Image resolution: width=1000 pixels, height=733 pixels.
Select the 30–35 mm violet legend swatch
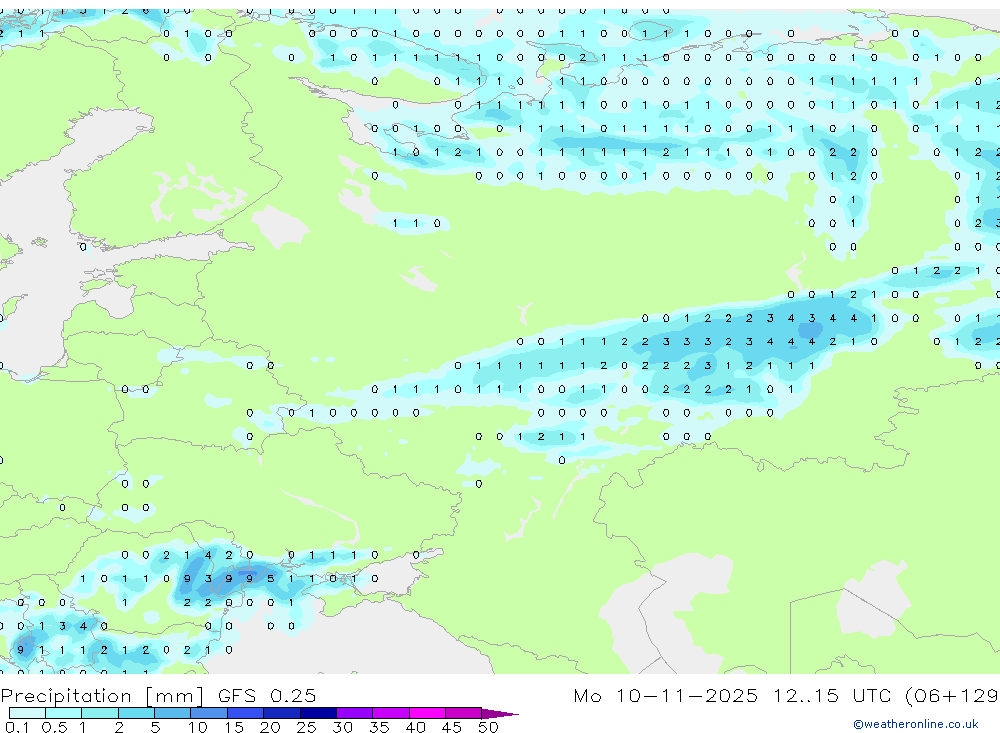[355, 713]
